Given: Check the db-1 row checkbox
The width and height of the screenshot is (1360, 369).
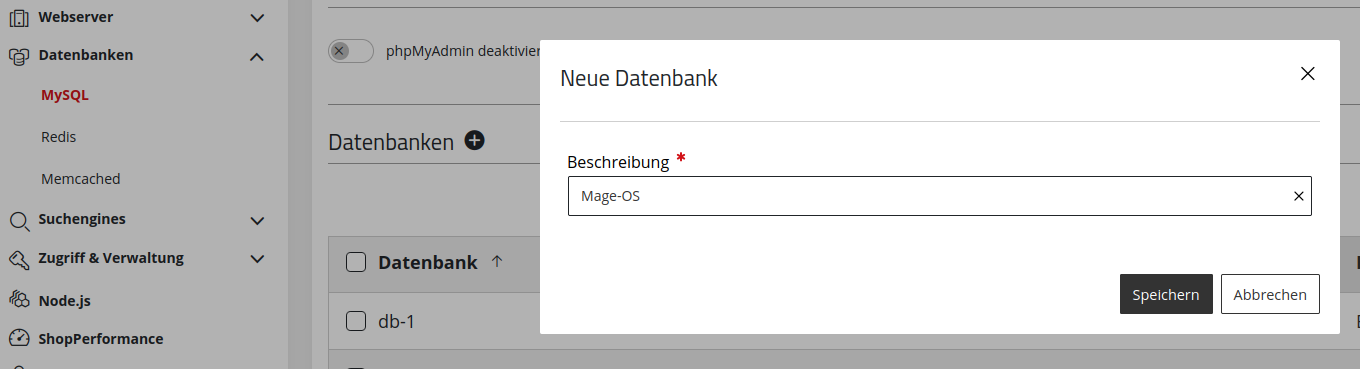Looking at the screenshot, I should (356, 321).
